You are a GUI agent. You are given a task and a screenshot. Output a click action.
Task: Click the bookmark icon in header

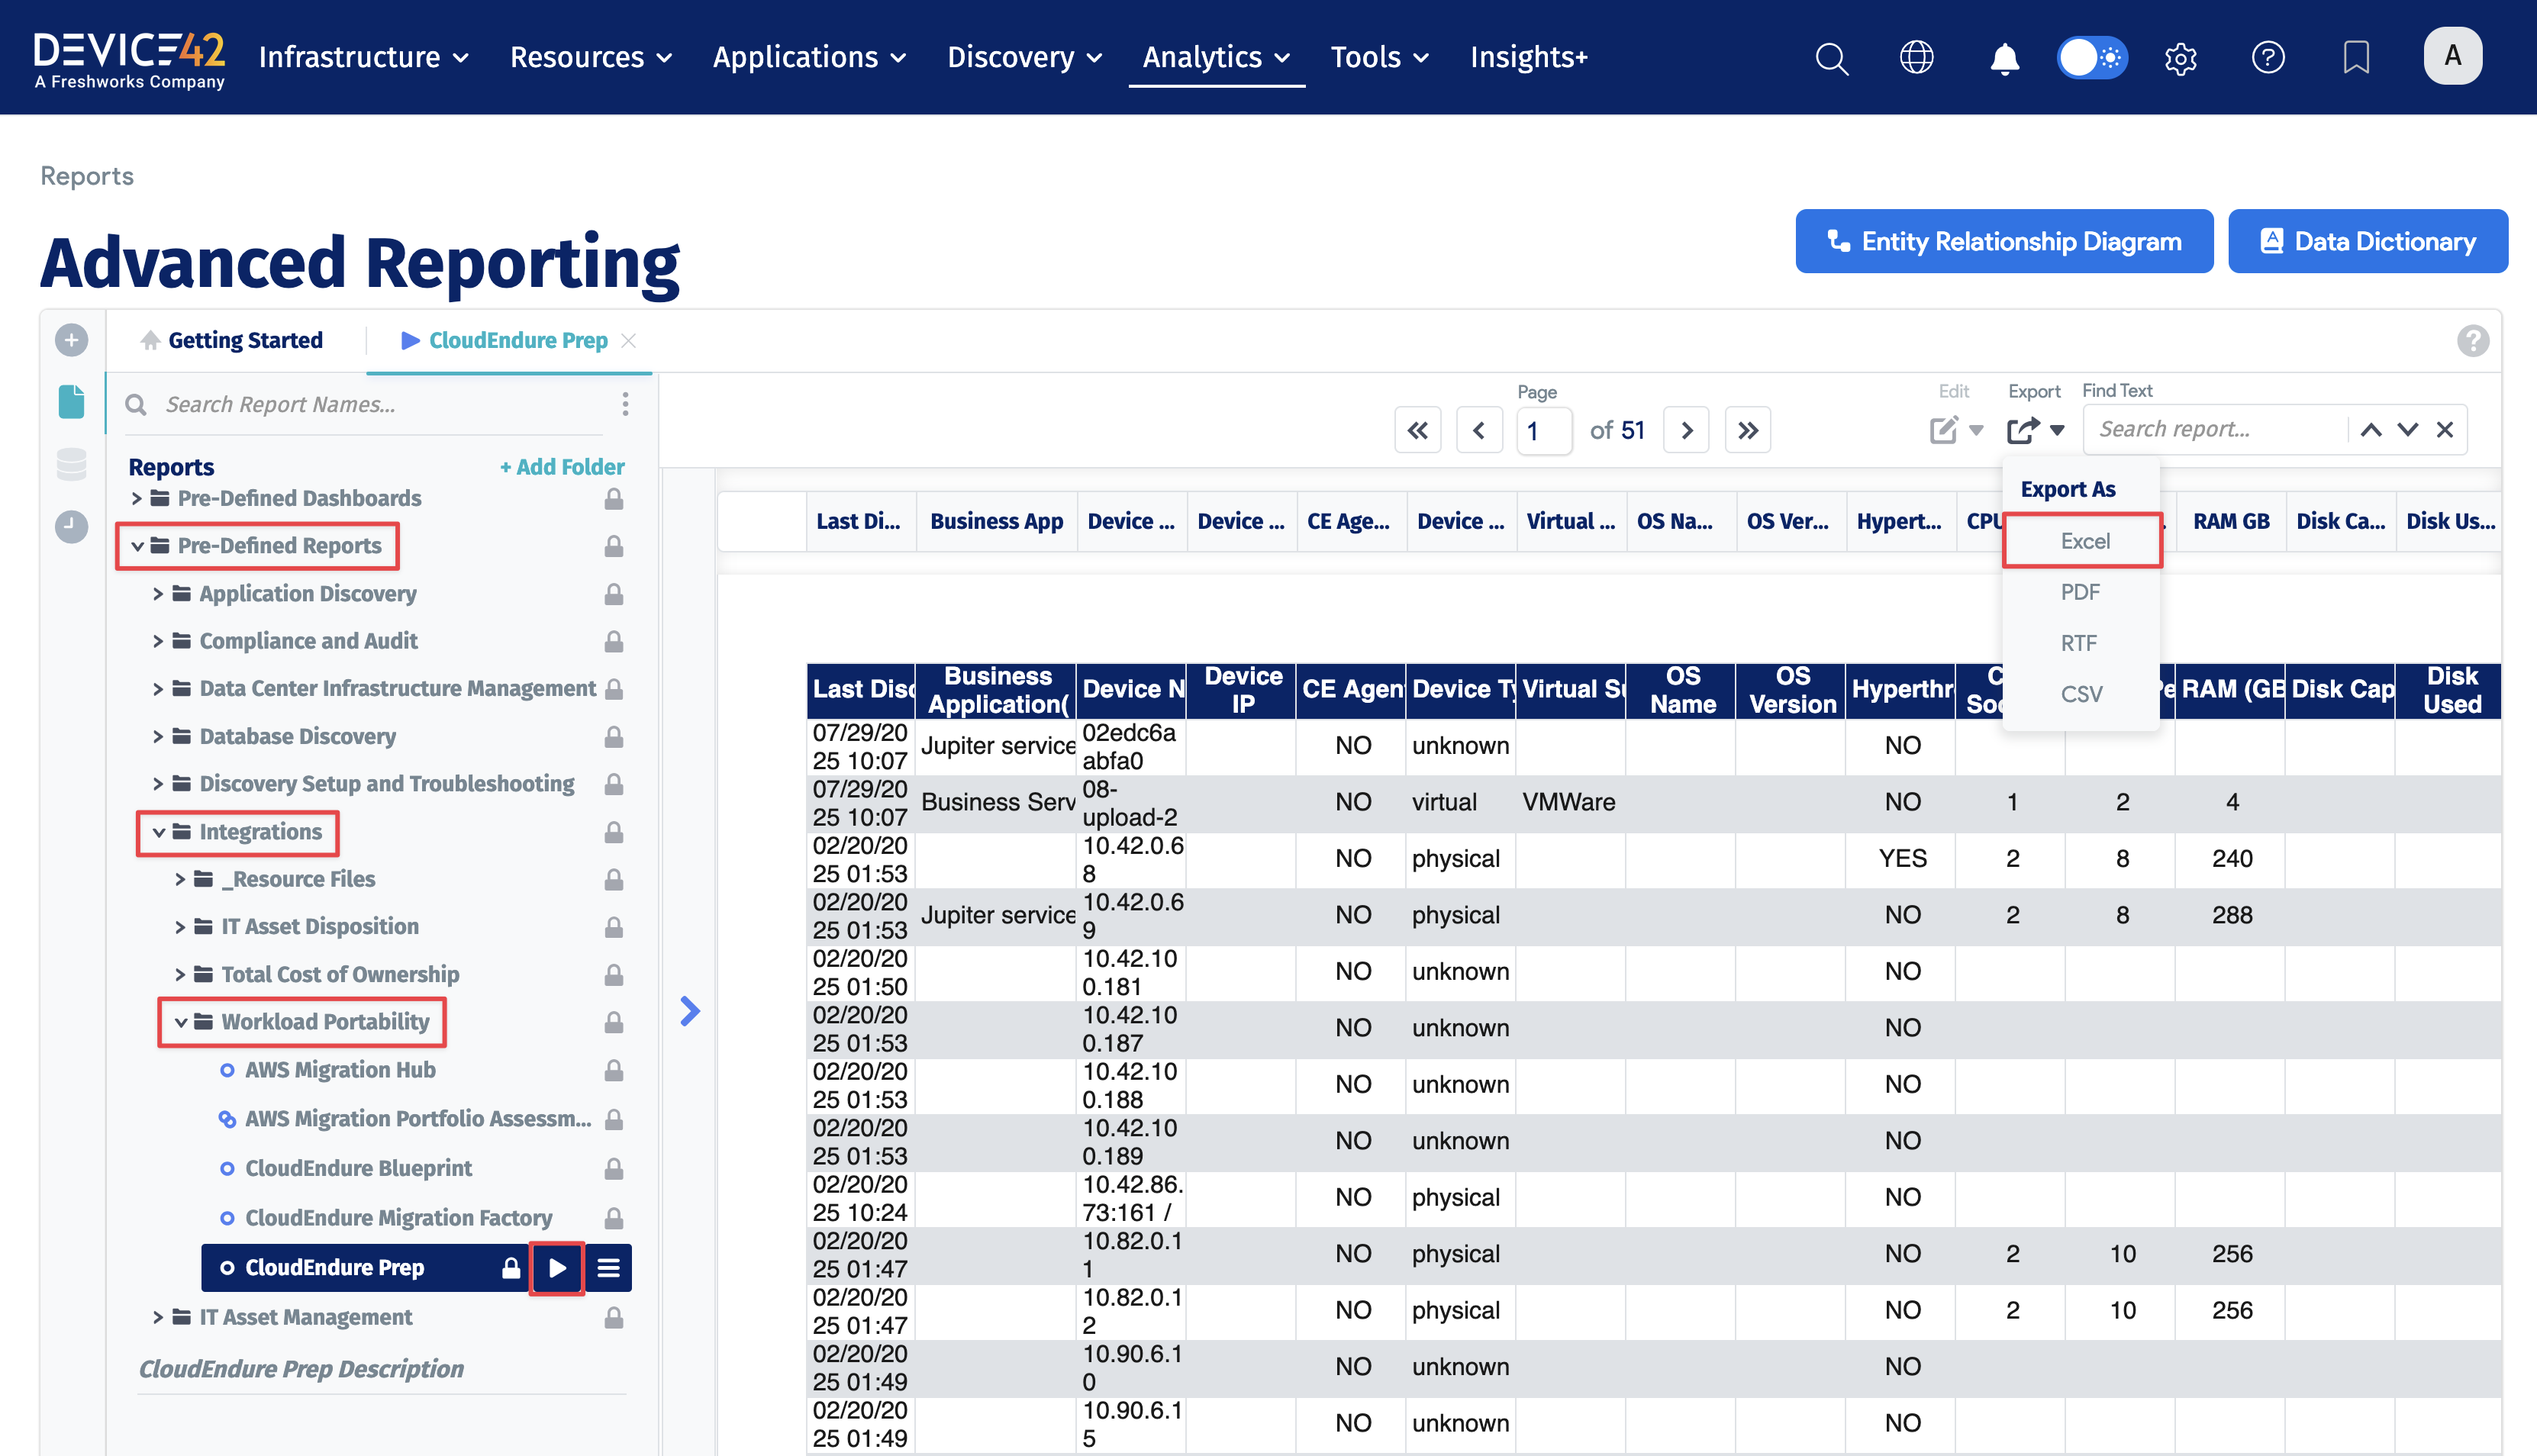pyautogui.click(x=2356, y=57)
